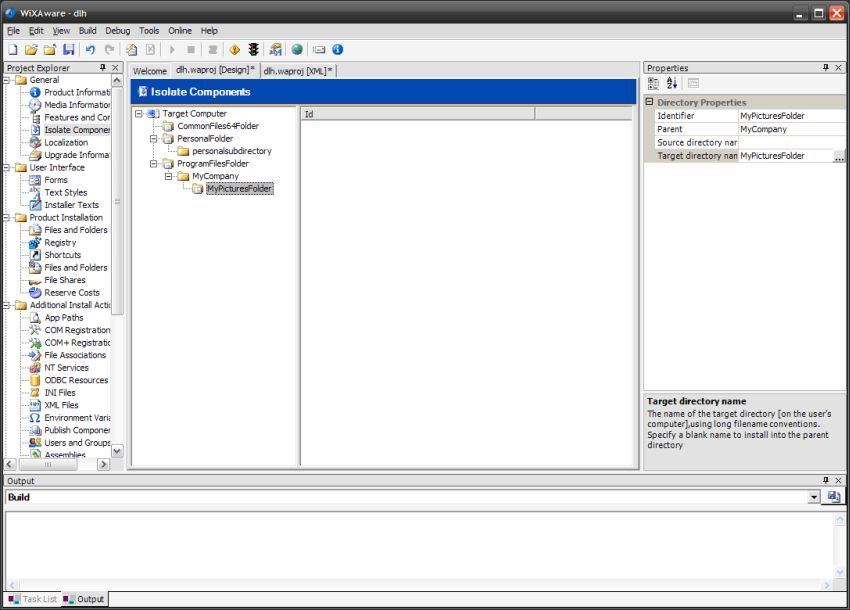
Task: Click the play arrow toolbar icon
Action: (x=172, y=50)
